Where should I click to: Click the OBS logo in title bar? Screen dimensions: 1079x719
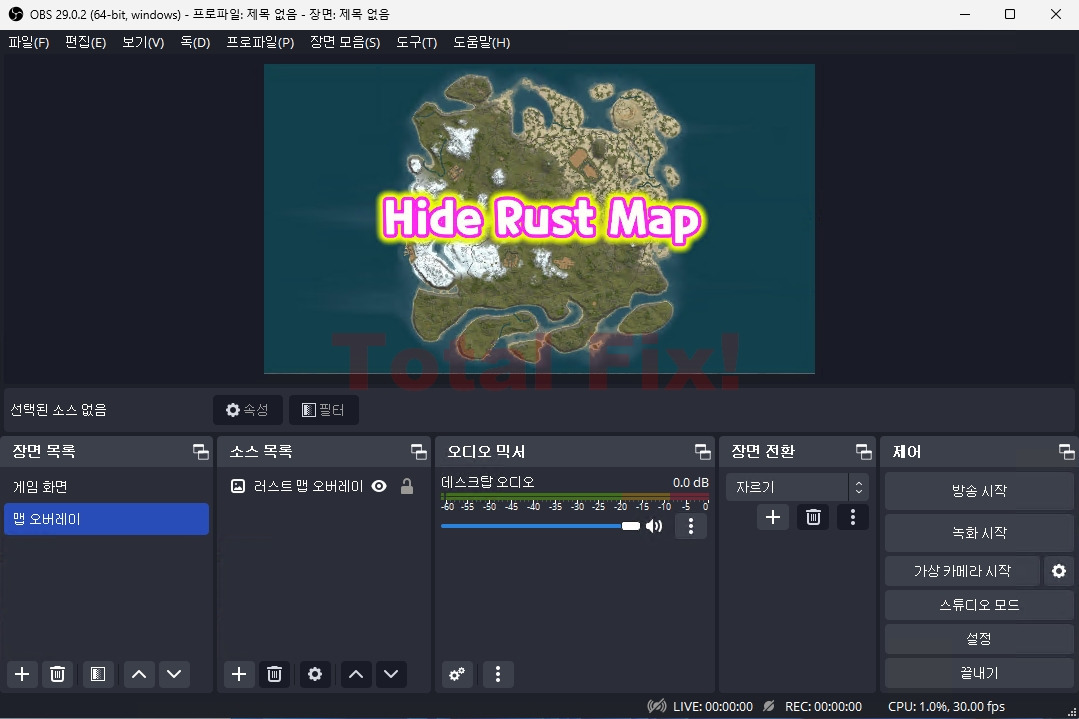click(x=15, y=14)
